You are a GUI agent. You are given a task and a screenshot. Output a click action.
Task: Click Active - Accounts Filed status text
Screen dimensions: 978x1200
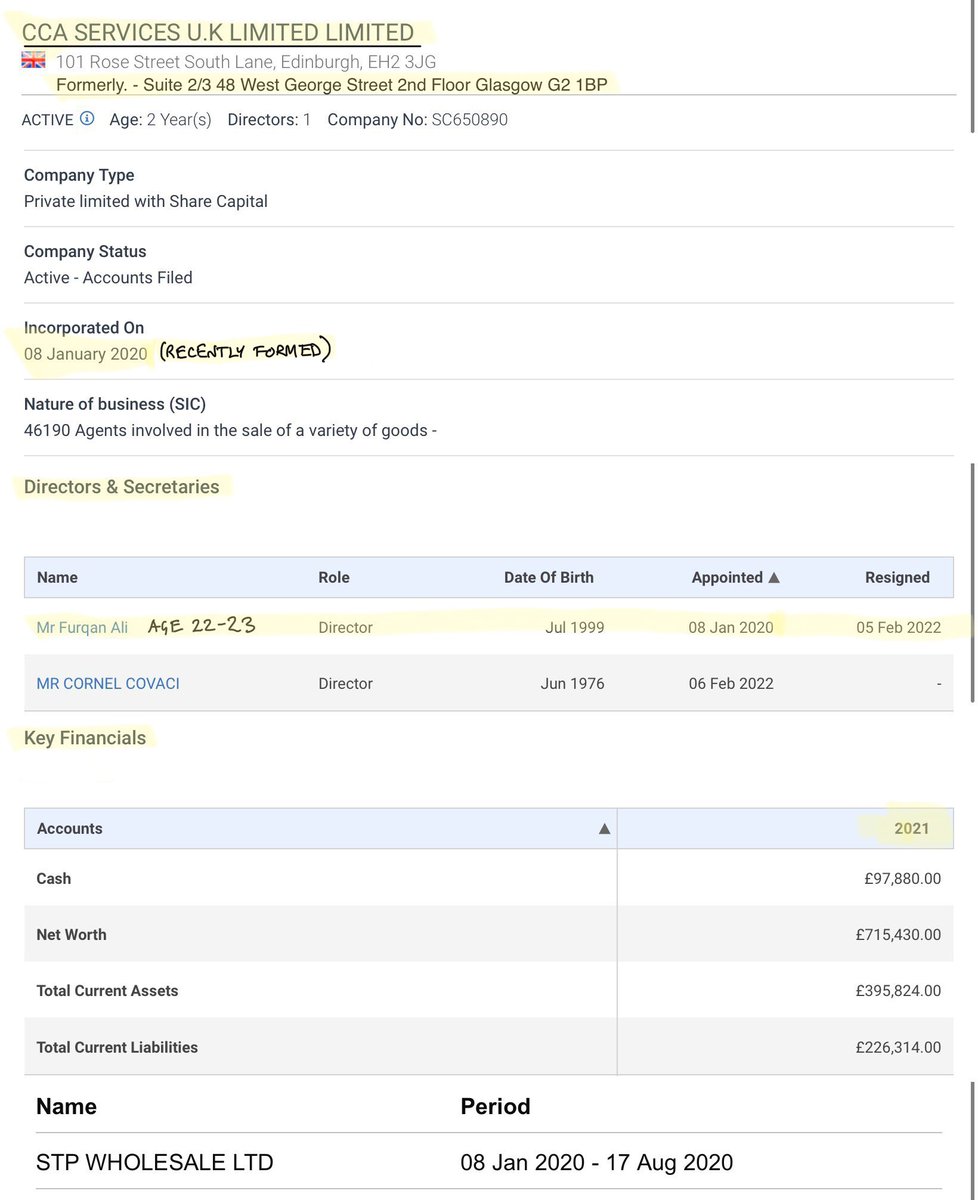[x=108, y=278]
